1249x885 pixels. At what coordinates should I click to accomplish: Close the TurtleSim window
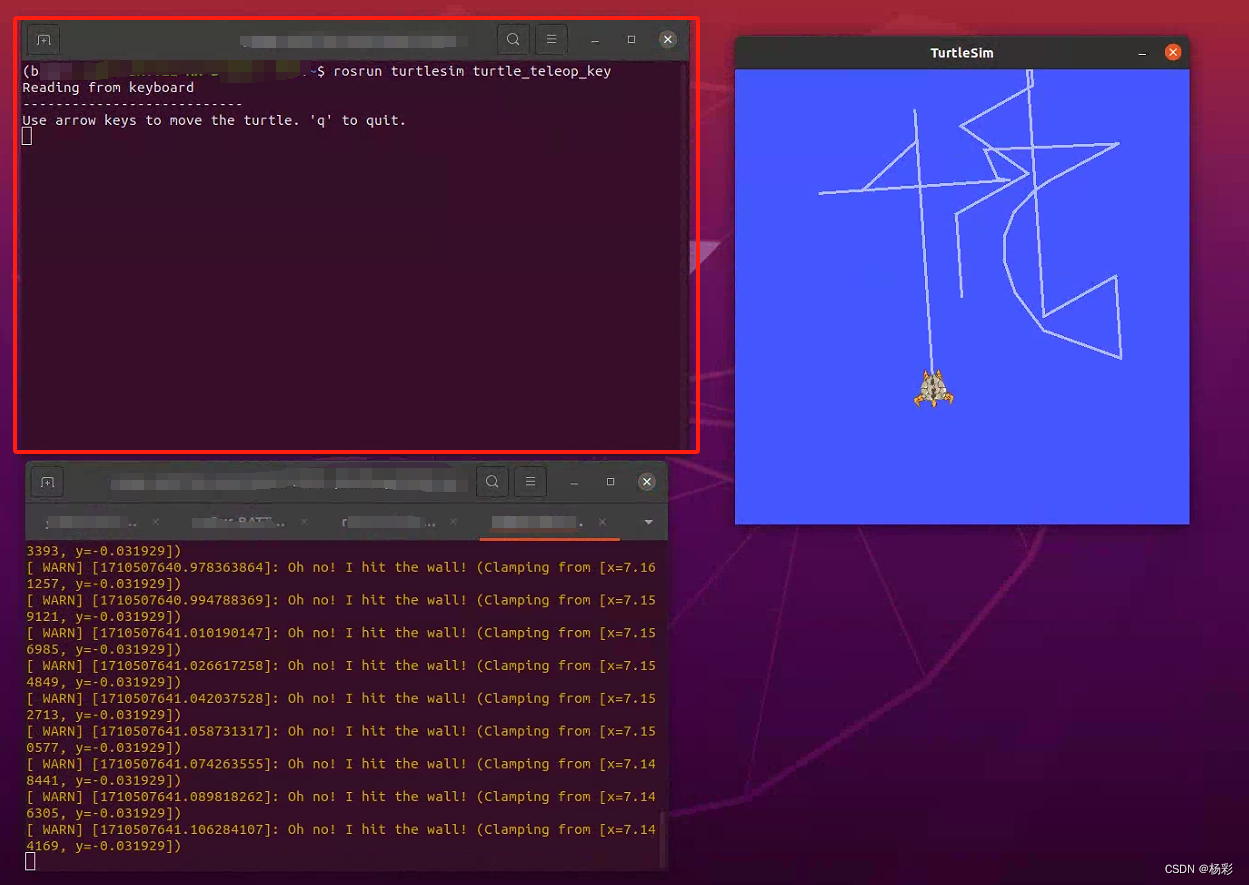tap(1173, 53)
